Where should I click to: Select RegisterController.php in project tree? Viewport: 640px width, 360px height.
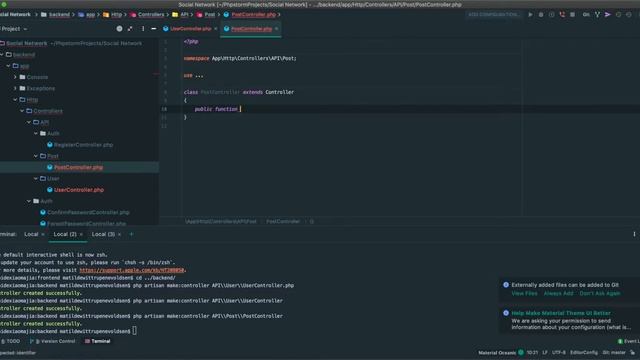click(83, 145)
